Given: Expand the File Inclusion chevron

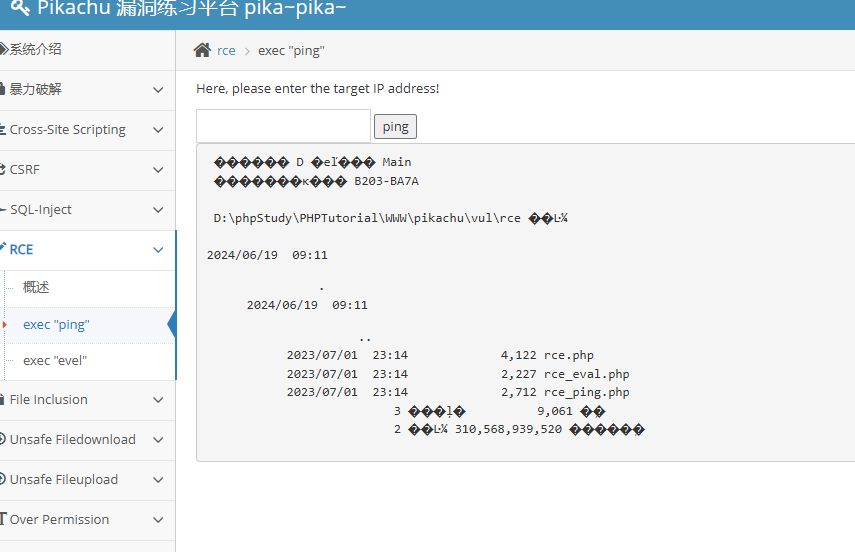Looking at the screenshot, I should (158, 400).
